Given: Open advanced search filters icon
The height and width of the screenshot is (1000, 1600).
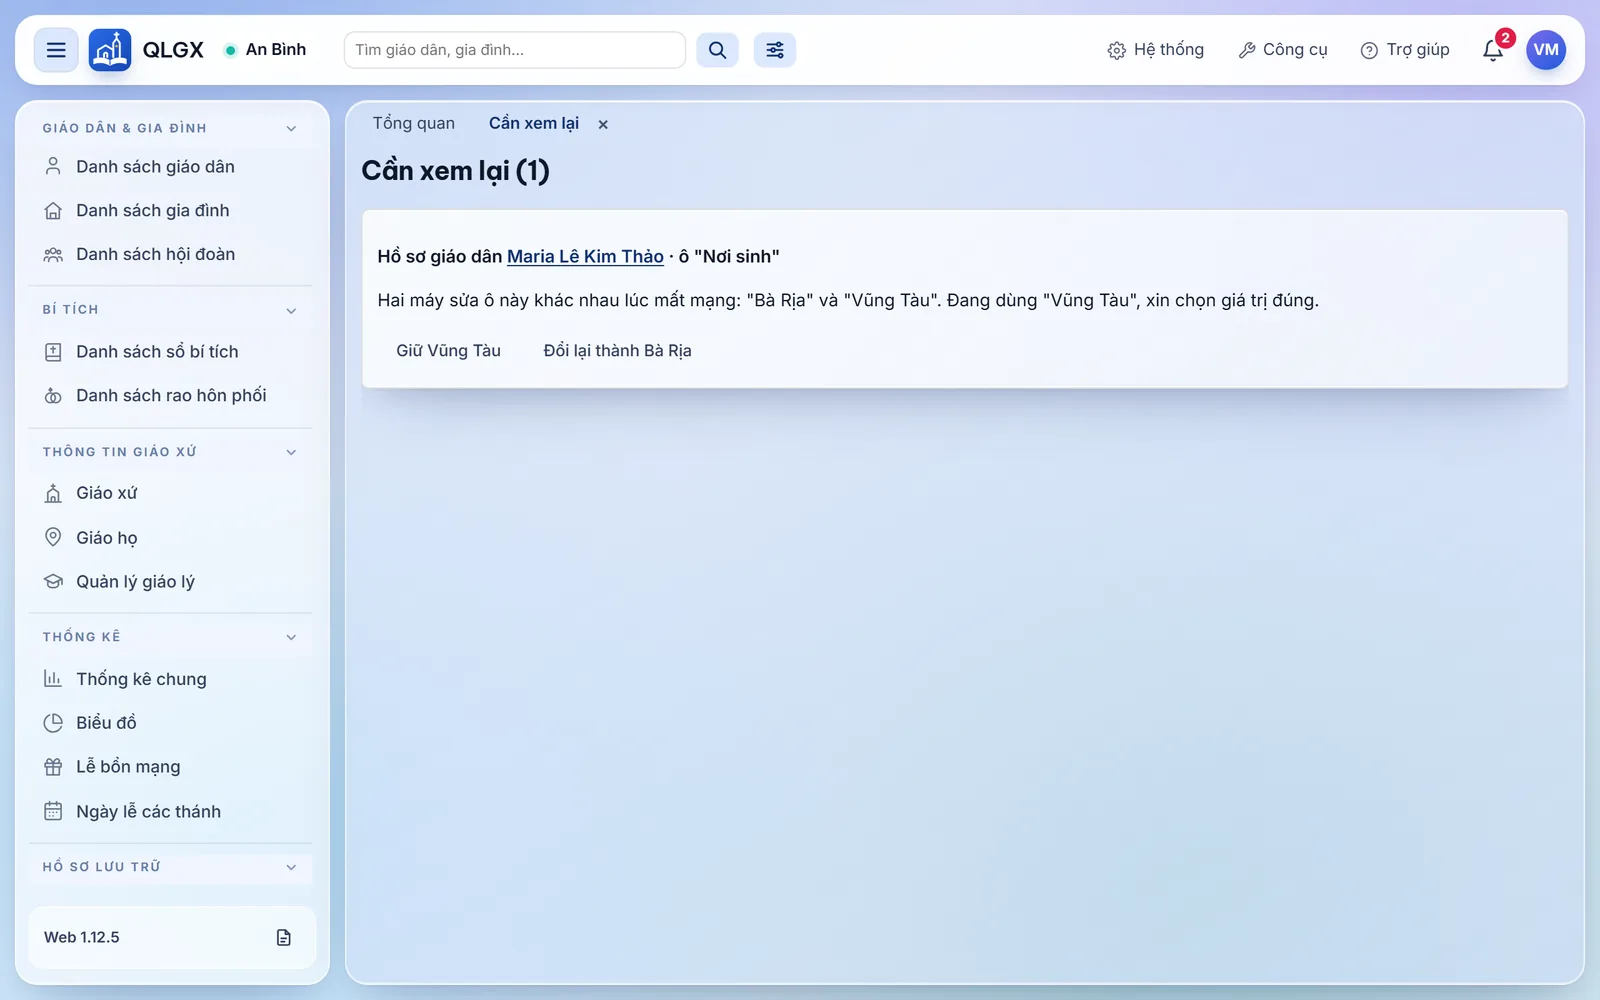Looking at the screenshot, I should 775,50.
